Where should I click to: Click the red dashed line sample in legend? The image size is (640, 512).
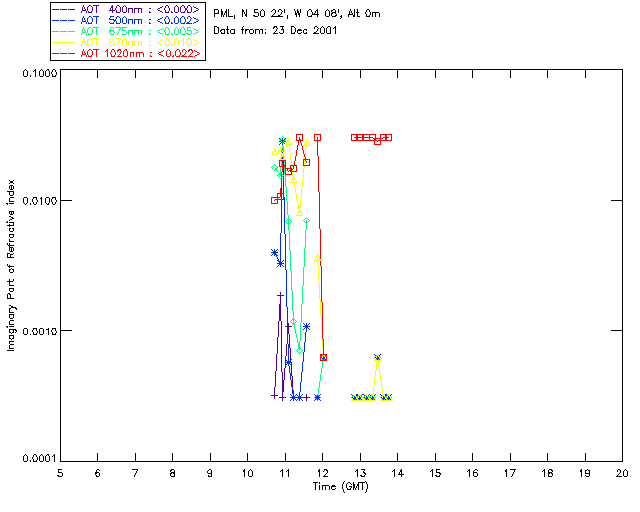click(64, 53)
